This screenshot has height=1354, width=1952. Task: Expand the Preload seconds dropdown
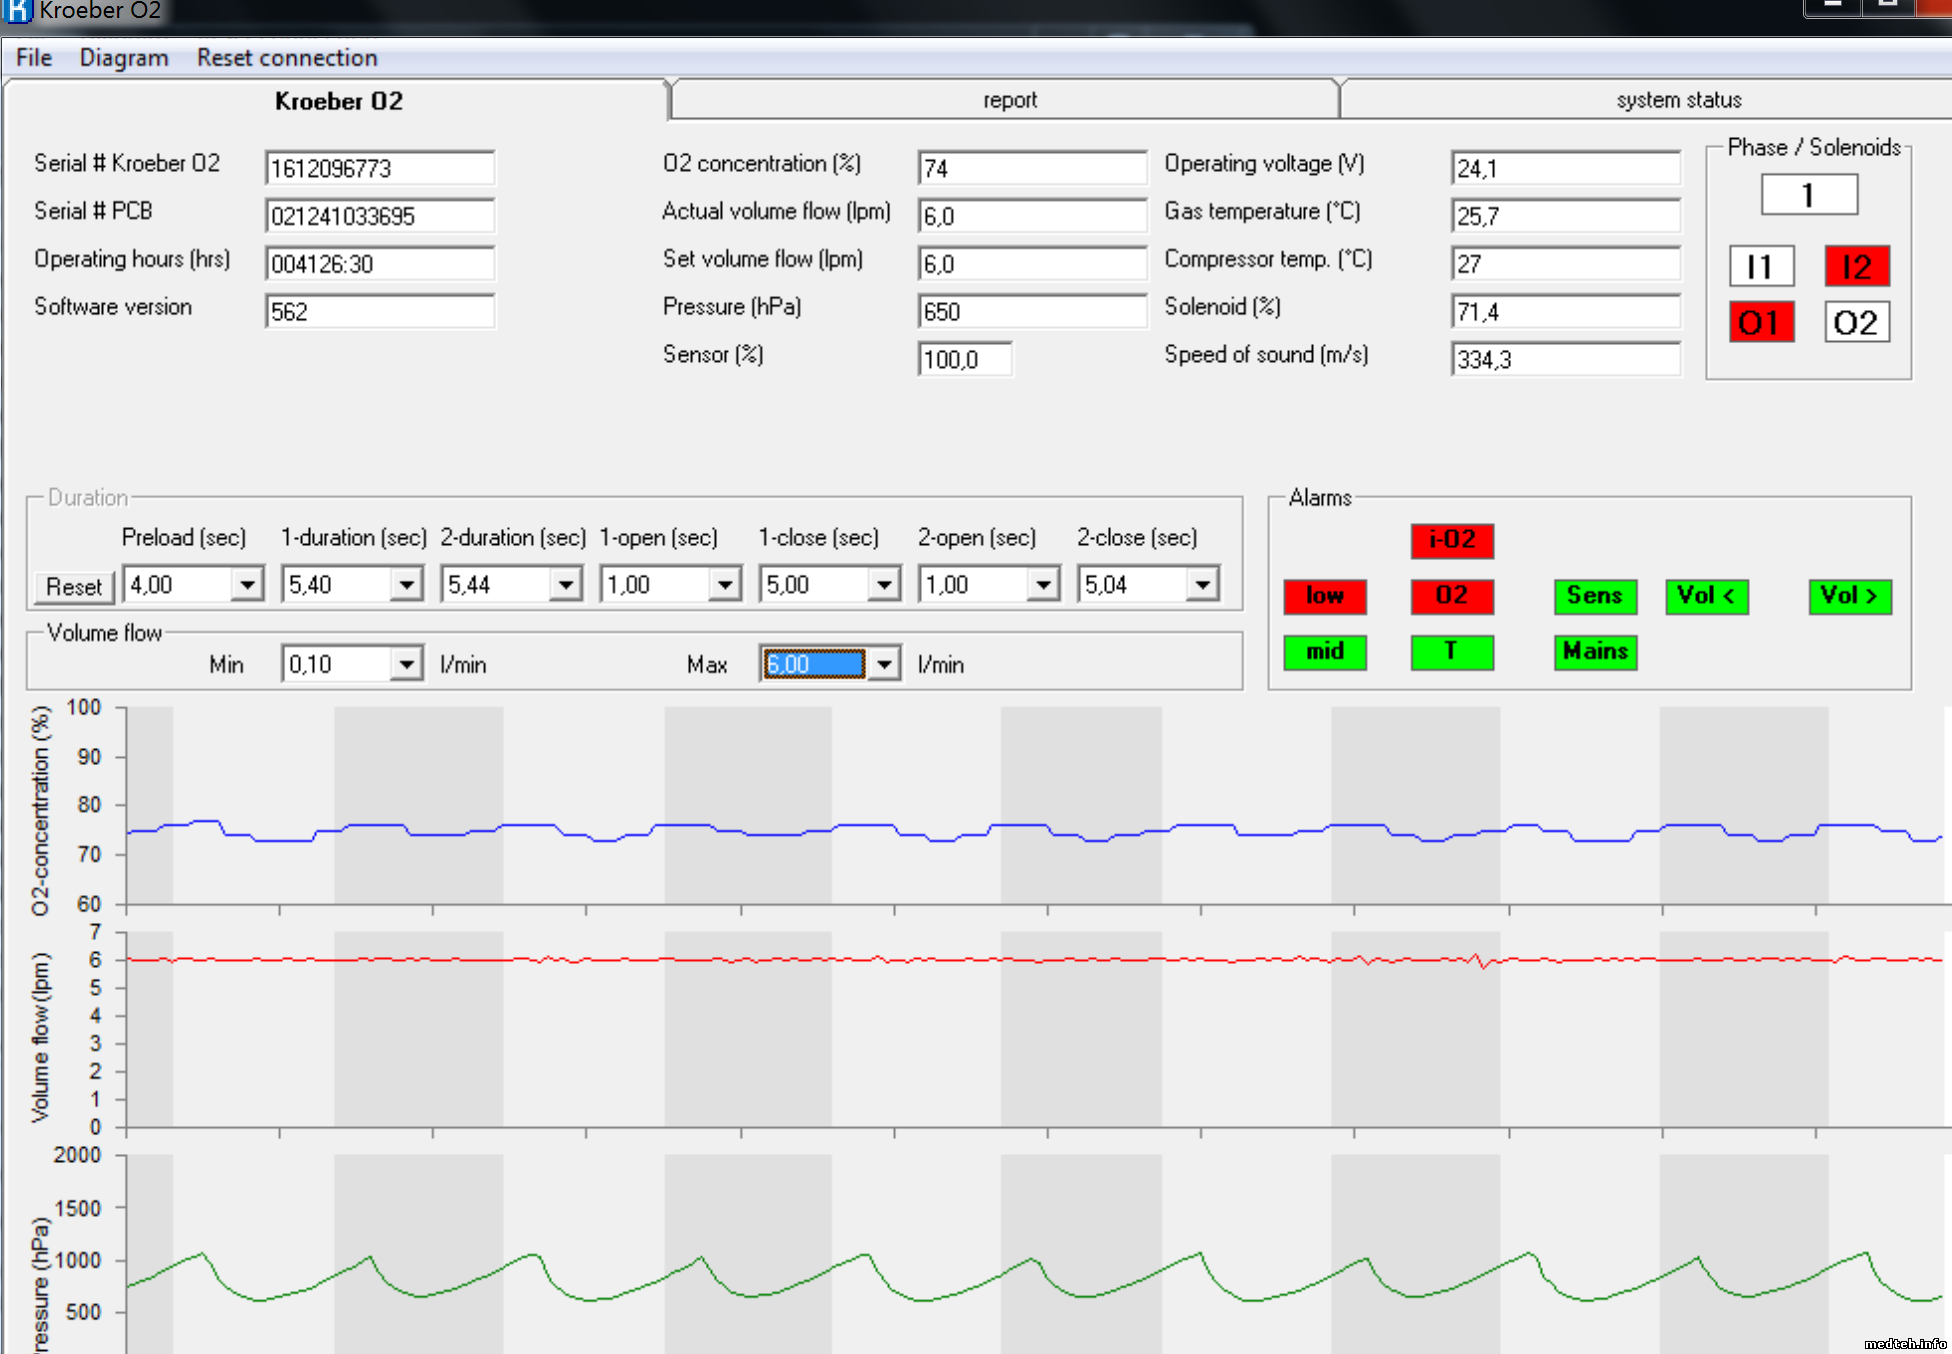[246, 584]
